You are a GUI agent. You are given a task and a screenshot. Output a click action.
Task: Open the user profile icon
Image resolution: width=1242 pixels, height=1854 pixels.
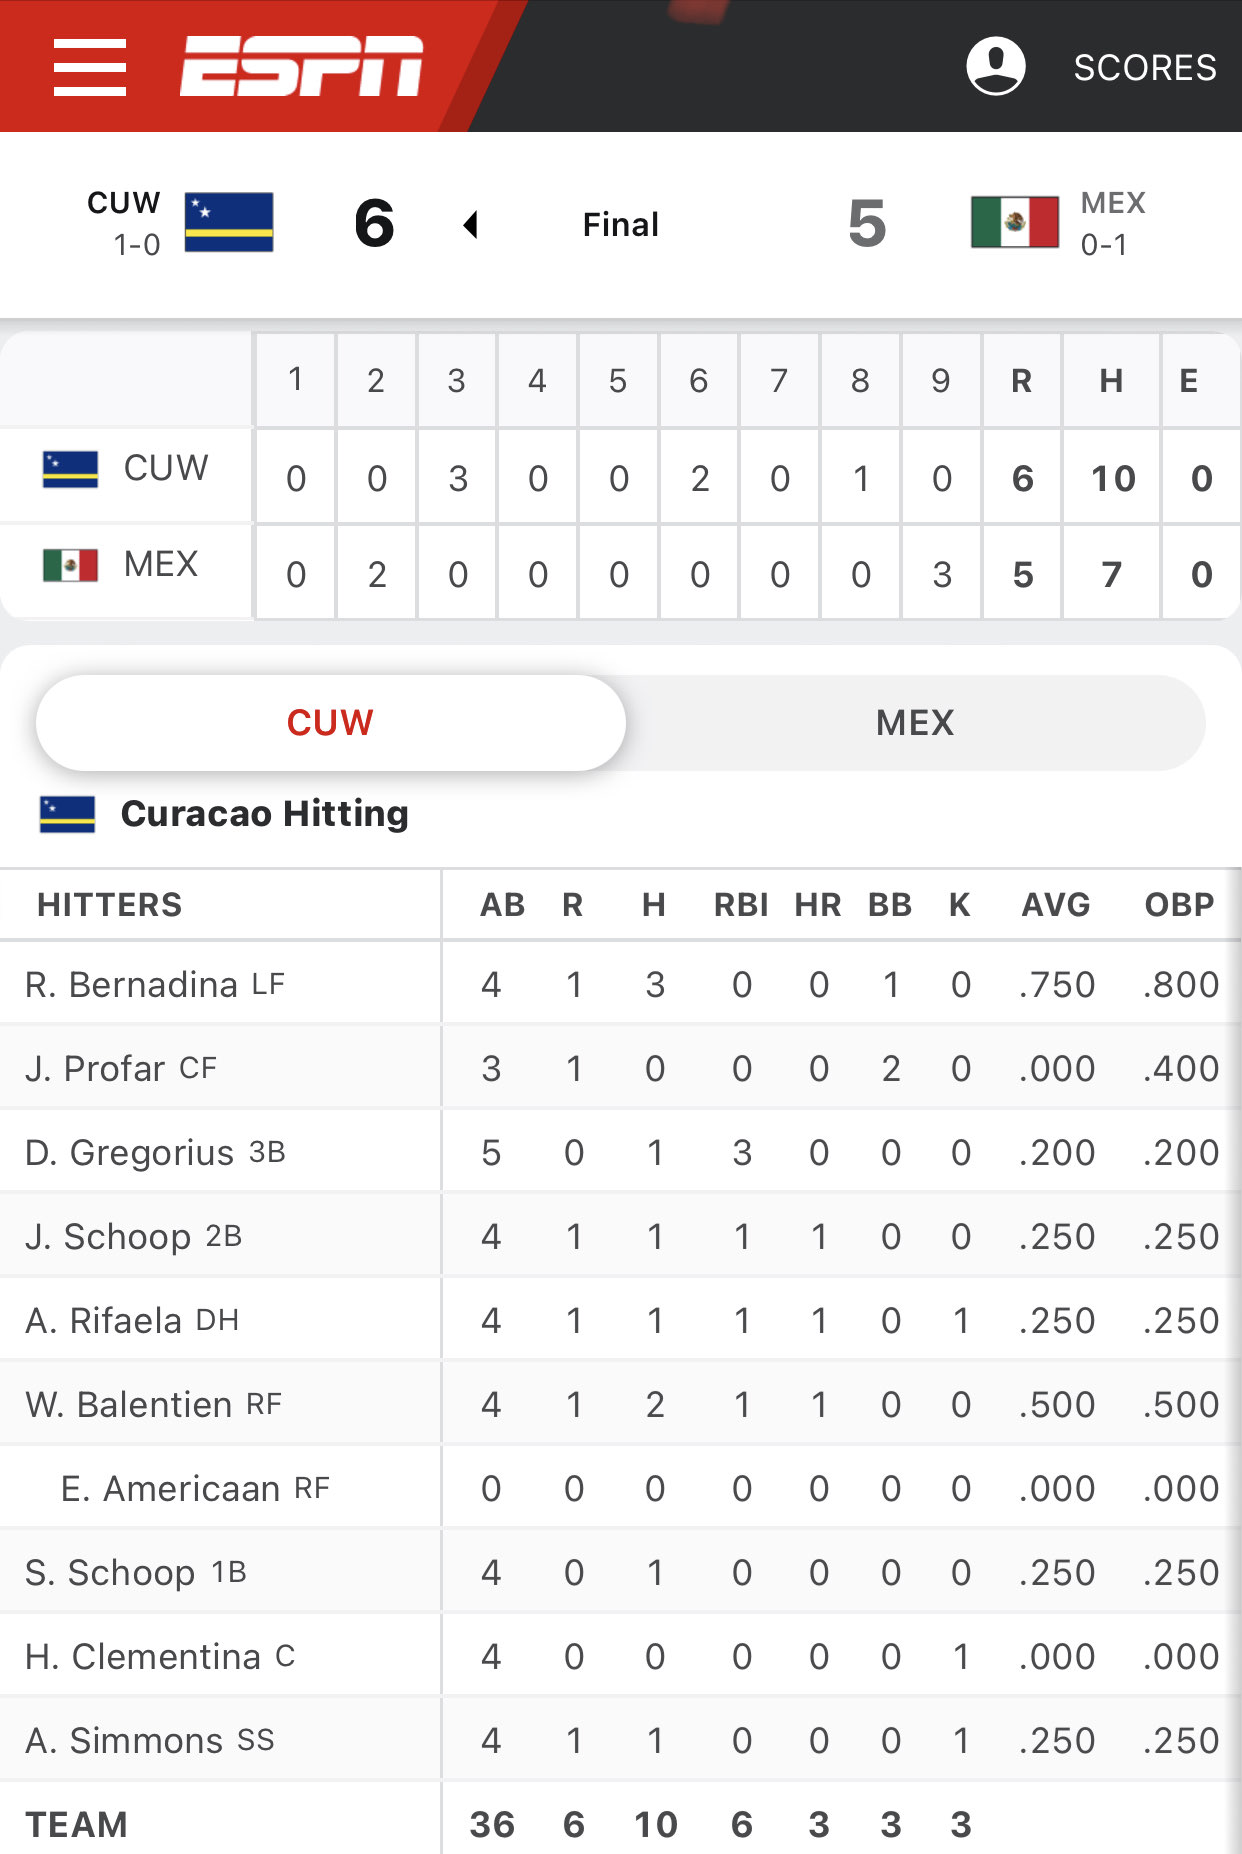click(x=995, y=67)
